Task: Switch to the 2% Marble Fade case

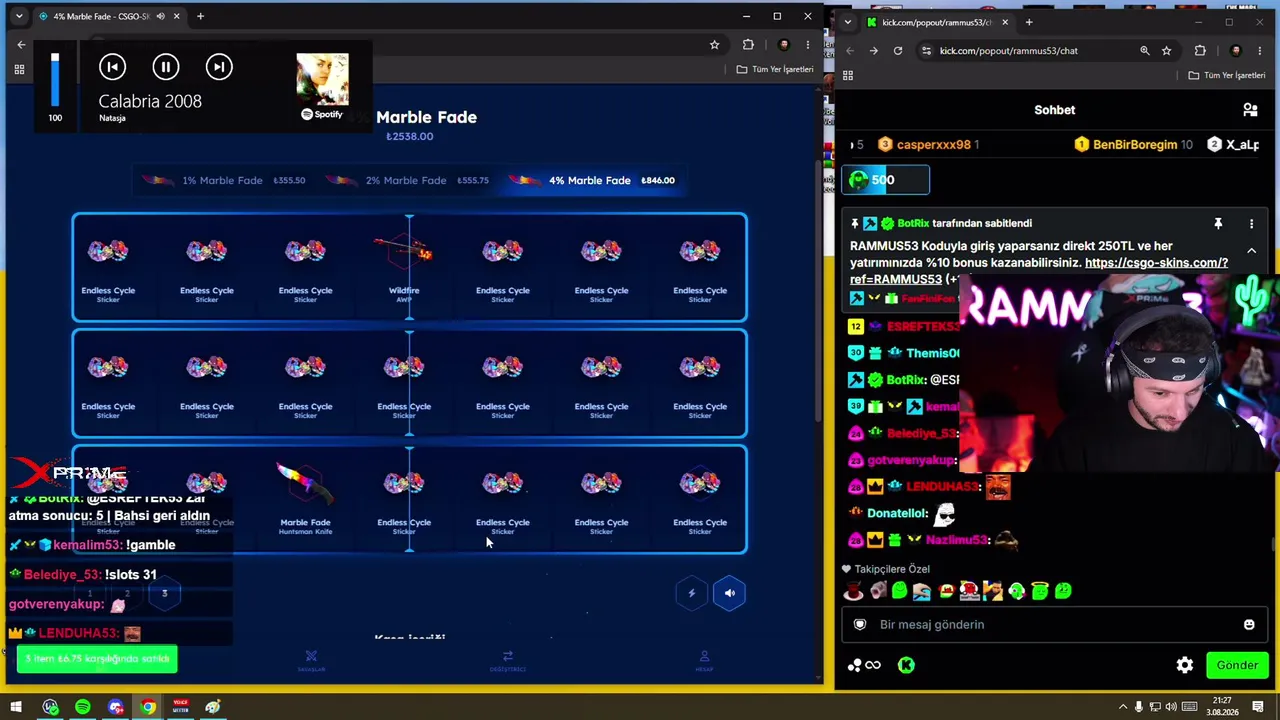Action: point(407,180)
